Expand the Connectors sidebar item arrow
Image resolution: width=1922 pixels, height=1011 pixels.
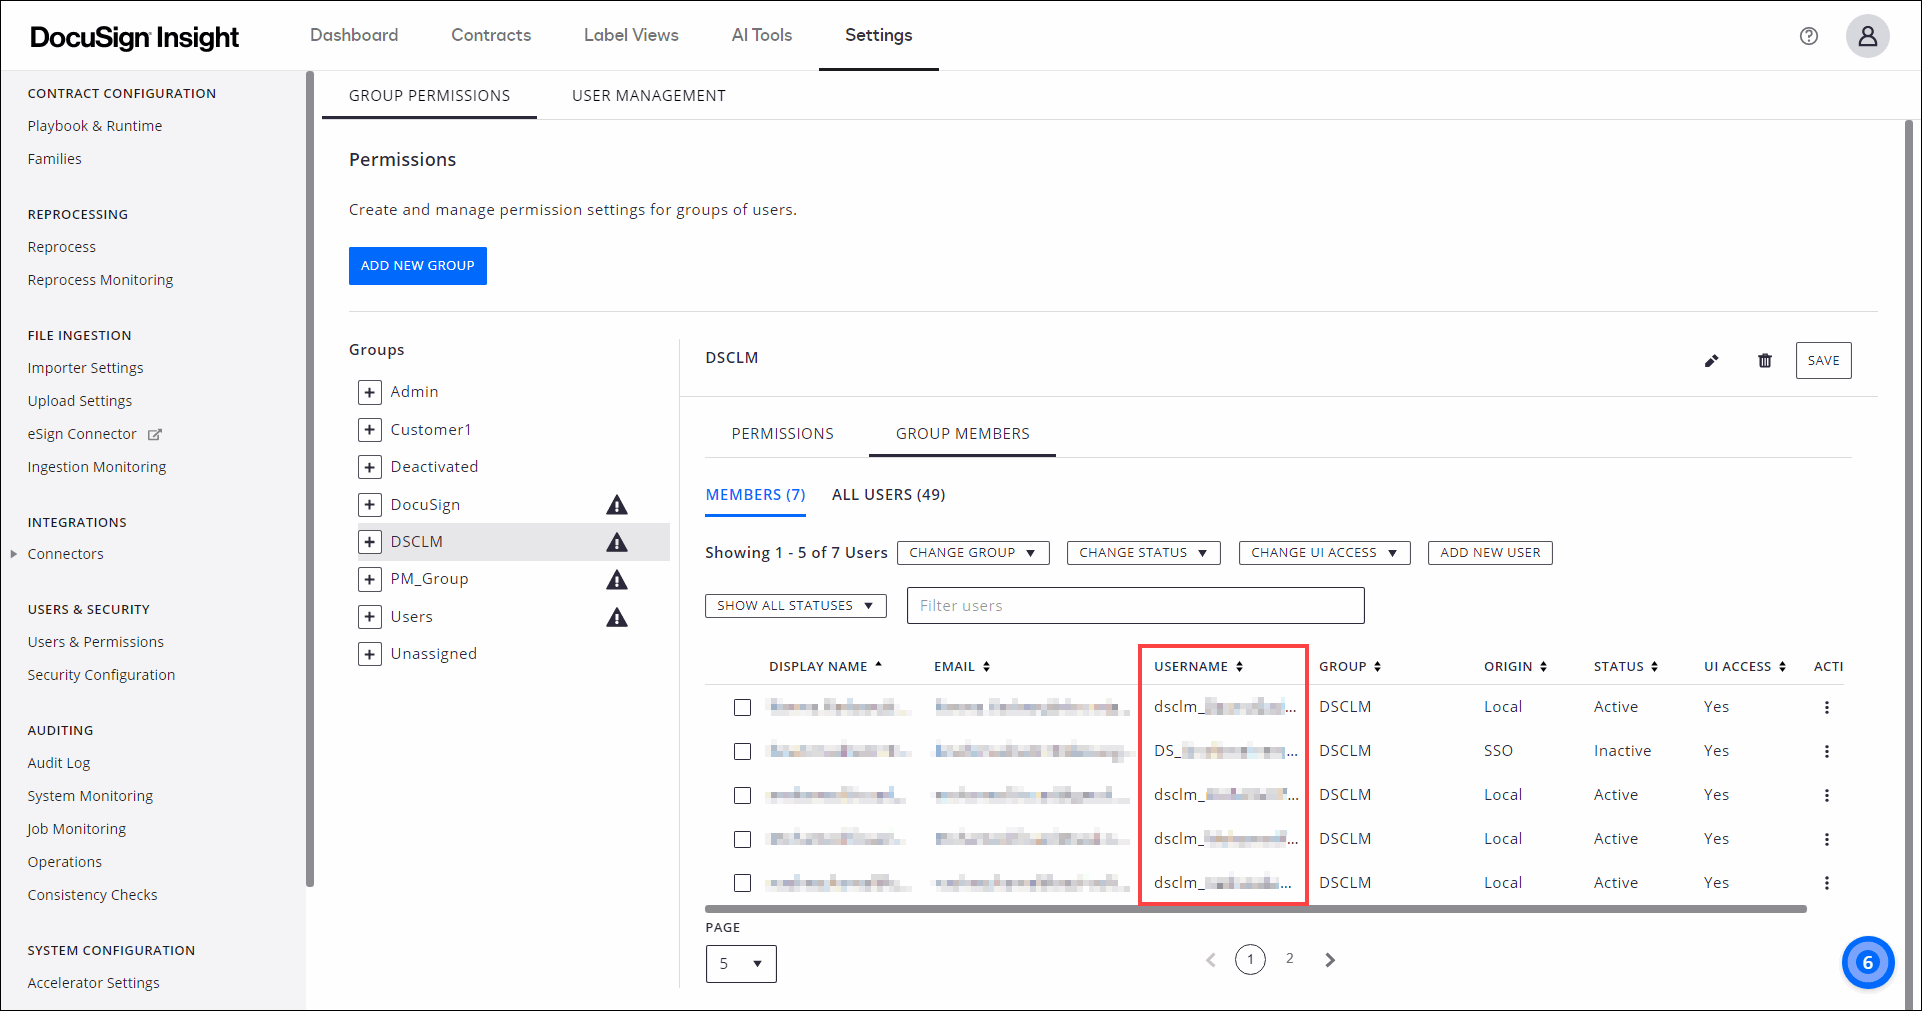point(14,554)
